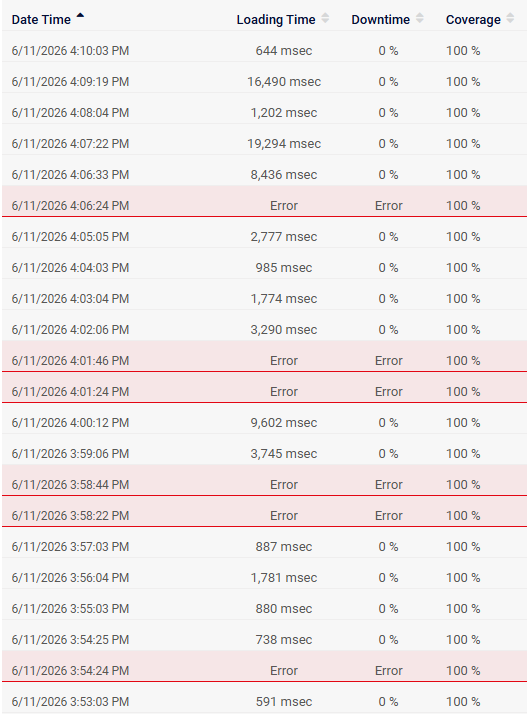Click the Loading Time sort arrows icon

pos(325,18)
